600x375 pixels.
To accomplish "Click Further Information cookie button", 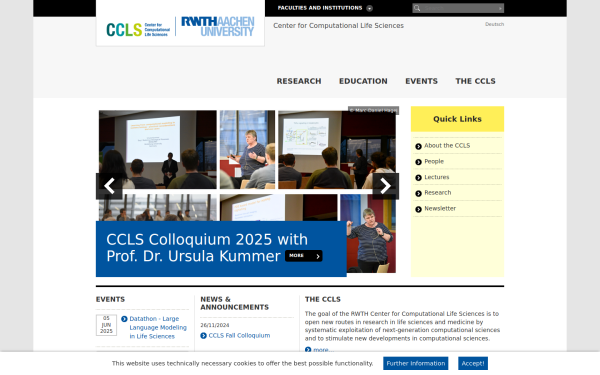I will coord(416,364).
